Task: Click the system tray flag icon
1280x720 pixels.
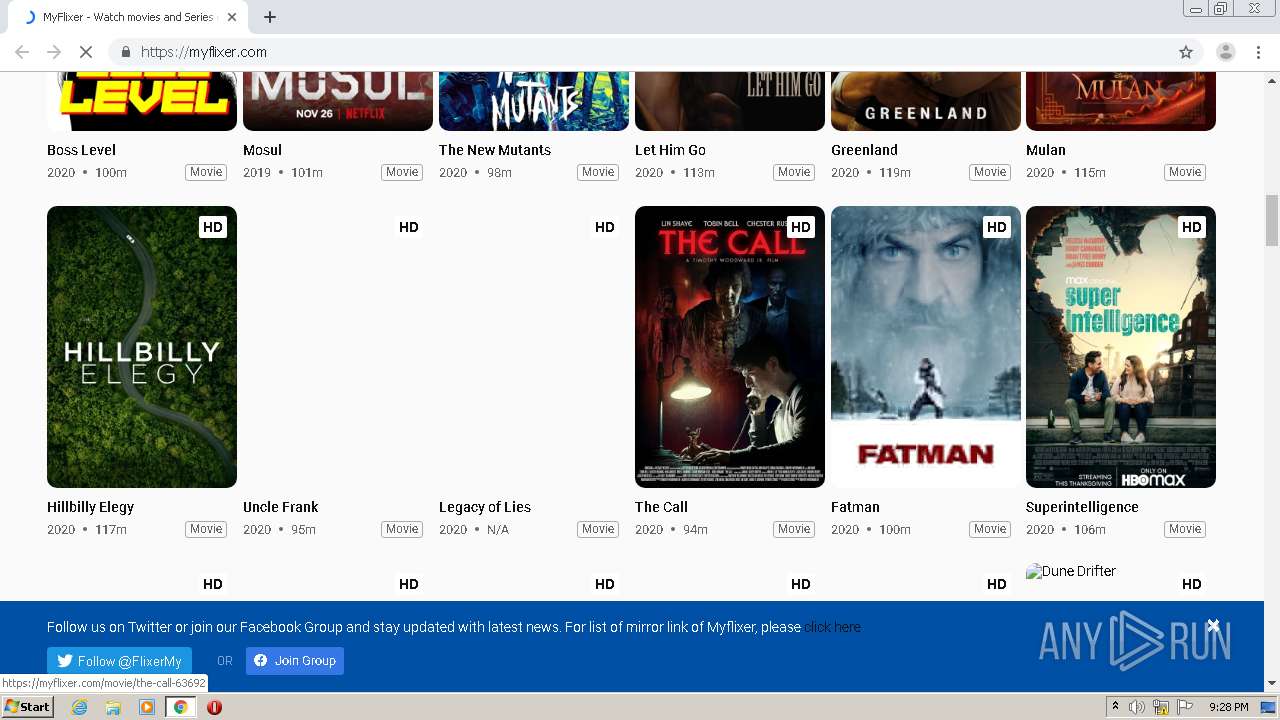Action: [1185, 707]
